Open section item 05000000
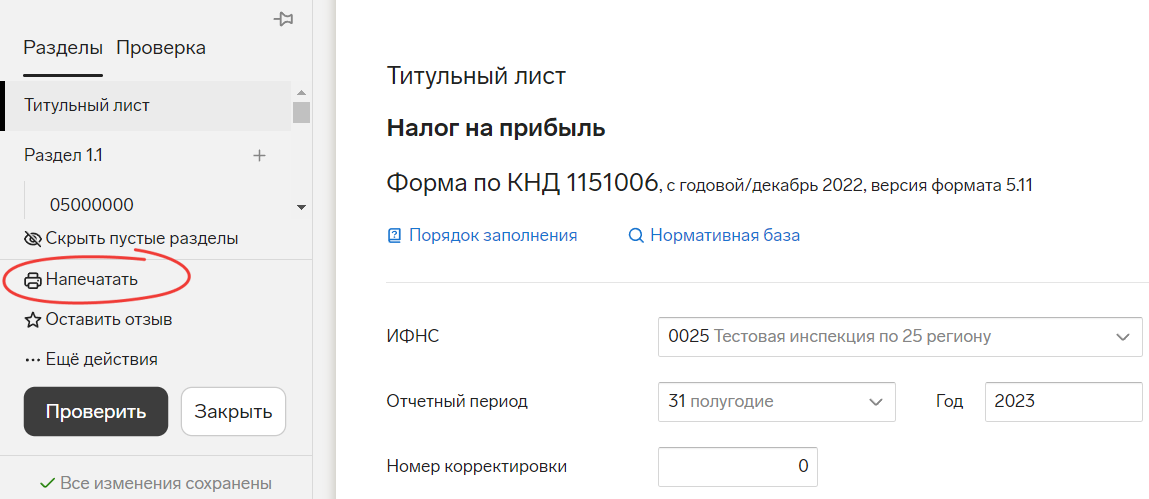This screenshot has height=499, width=1149. [92, 204]
